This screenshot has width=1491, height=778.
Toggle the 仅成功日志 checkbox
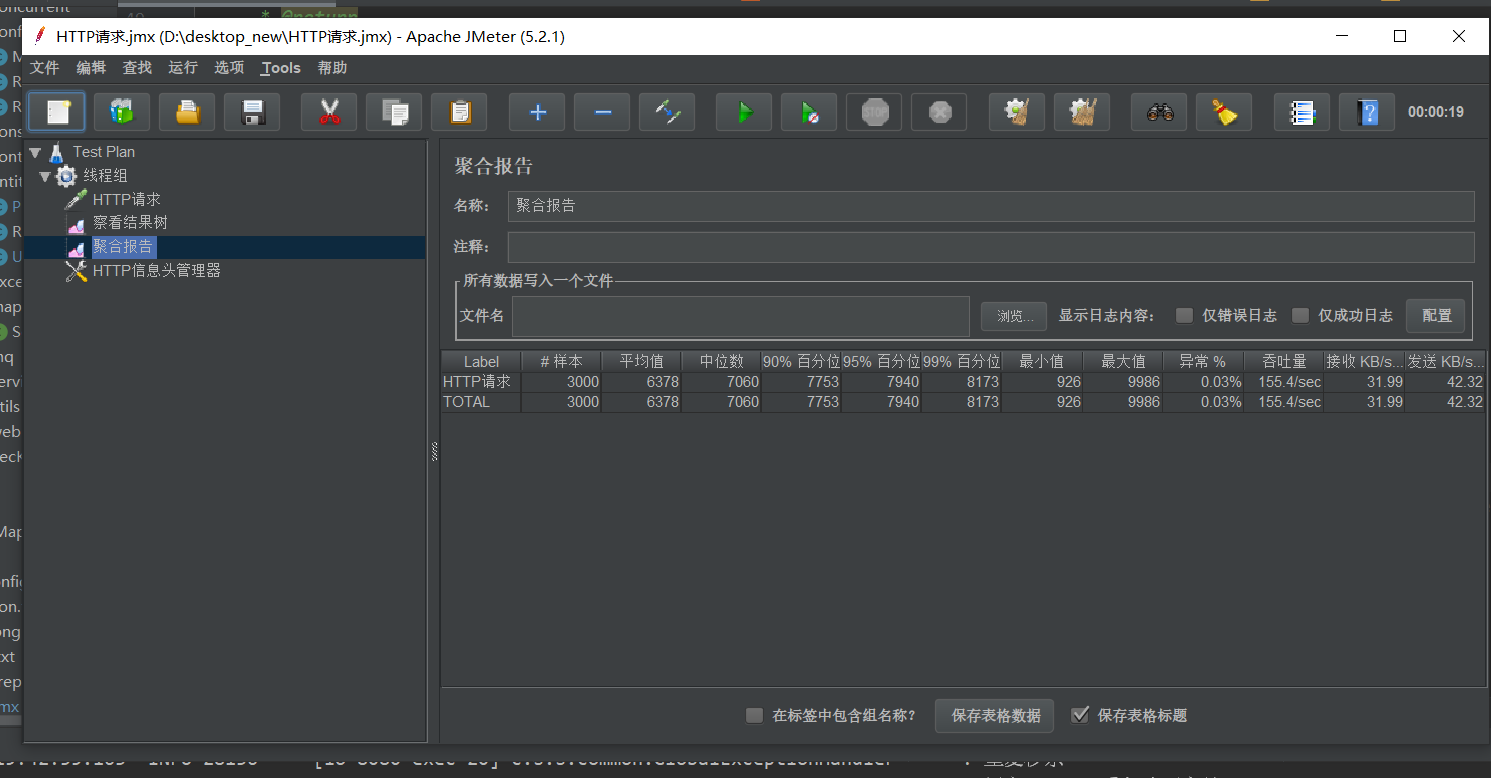point(1300,316)
